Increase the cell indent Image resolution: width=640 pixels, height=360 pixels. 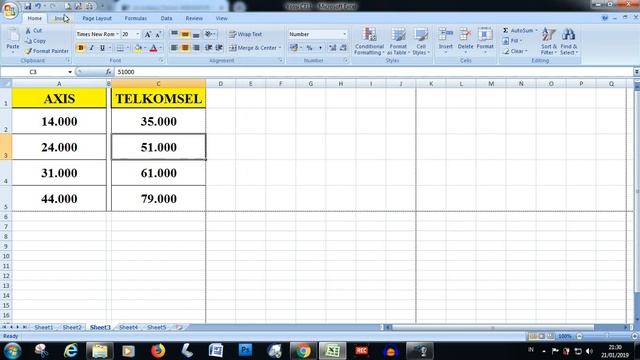219,48
